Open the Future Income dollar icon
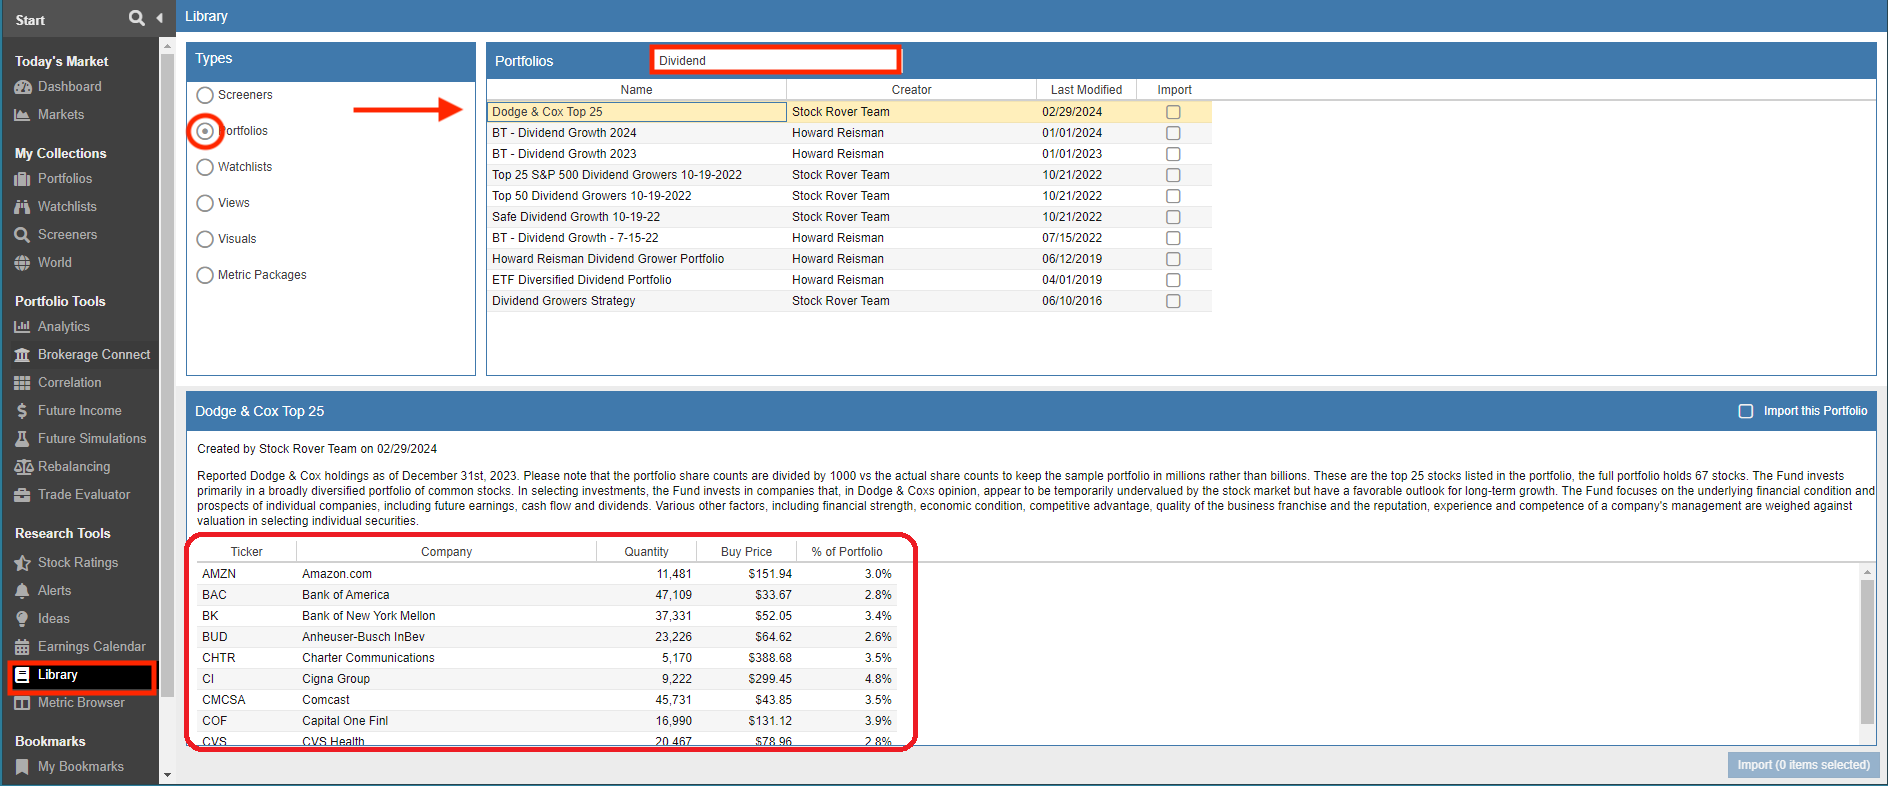1888x786 pixels. 22,411
